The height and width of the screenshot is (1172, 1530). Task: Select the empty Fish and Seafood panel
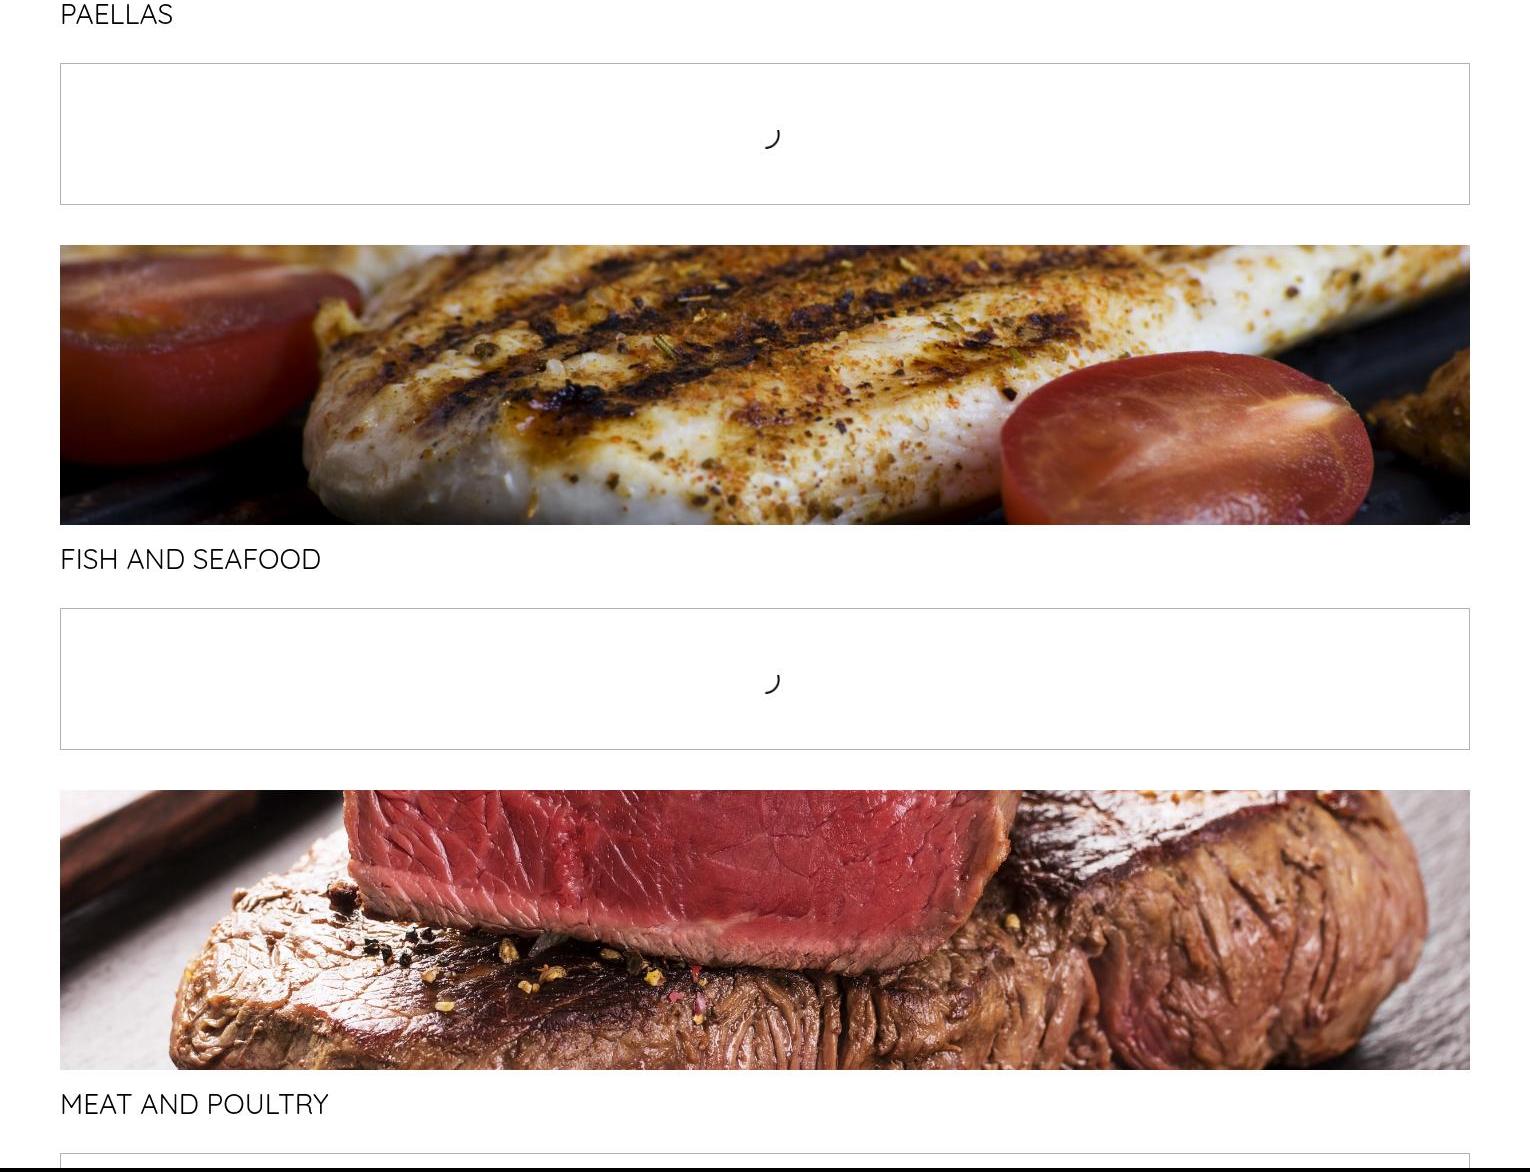click(x=765, y=679)
